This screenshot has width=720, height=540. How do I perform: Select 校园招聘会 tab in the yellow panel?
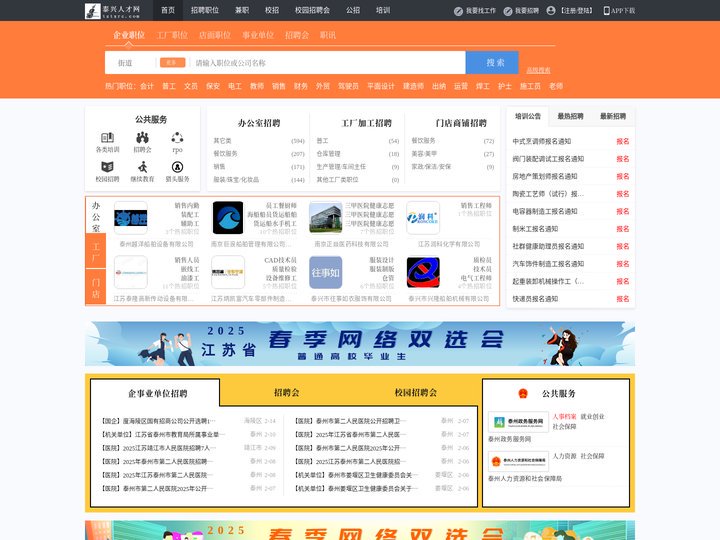coord(416,393)
